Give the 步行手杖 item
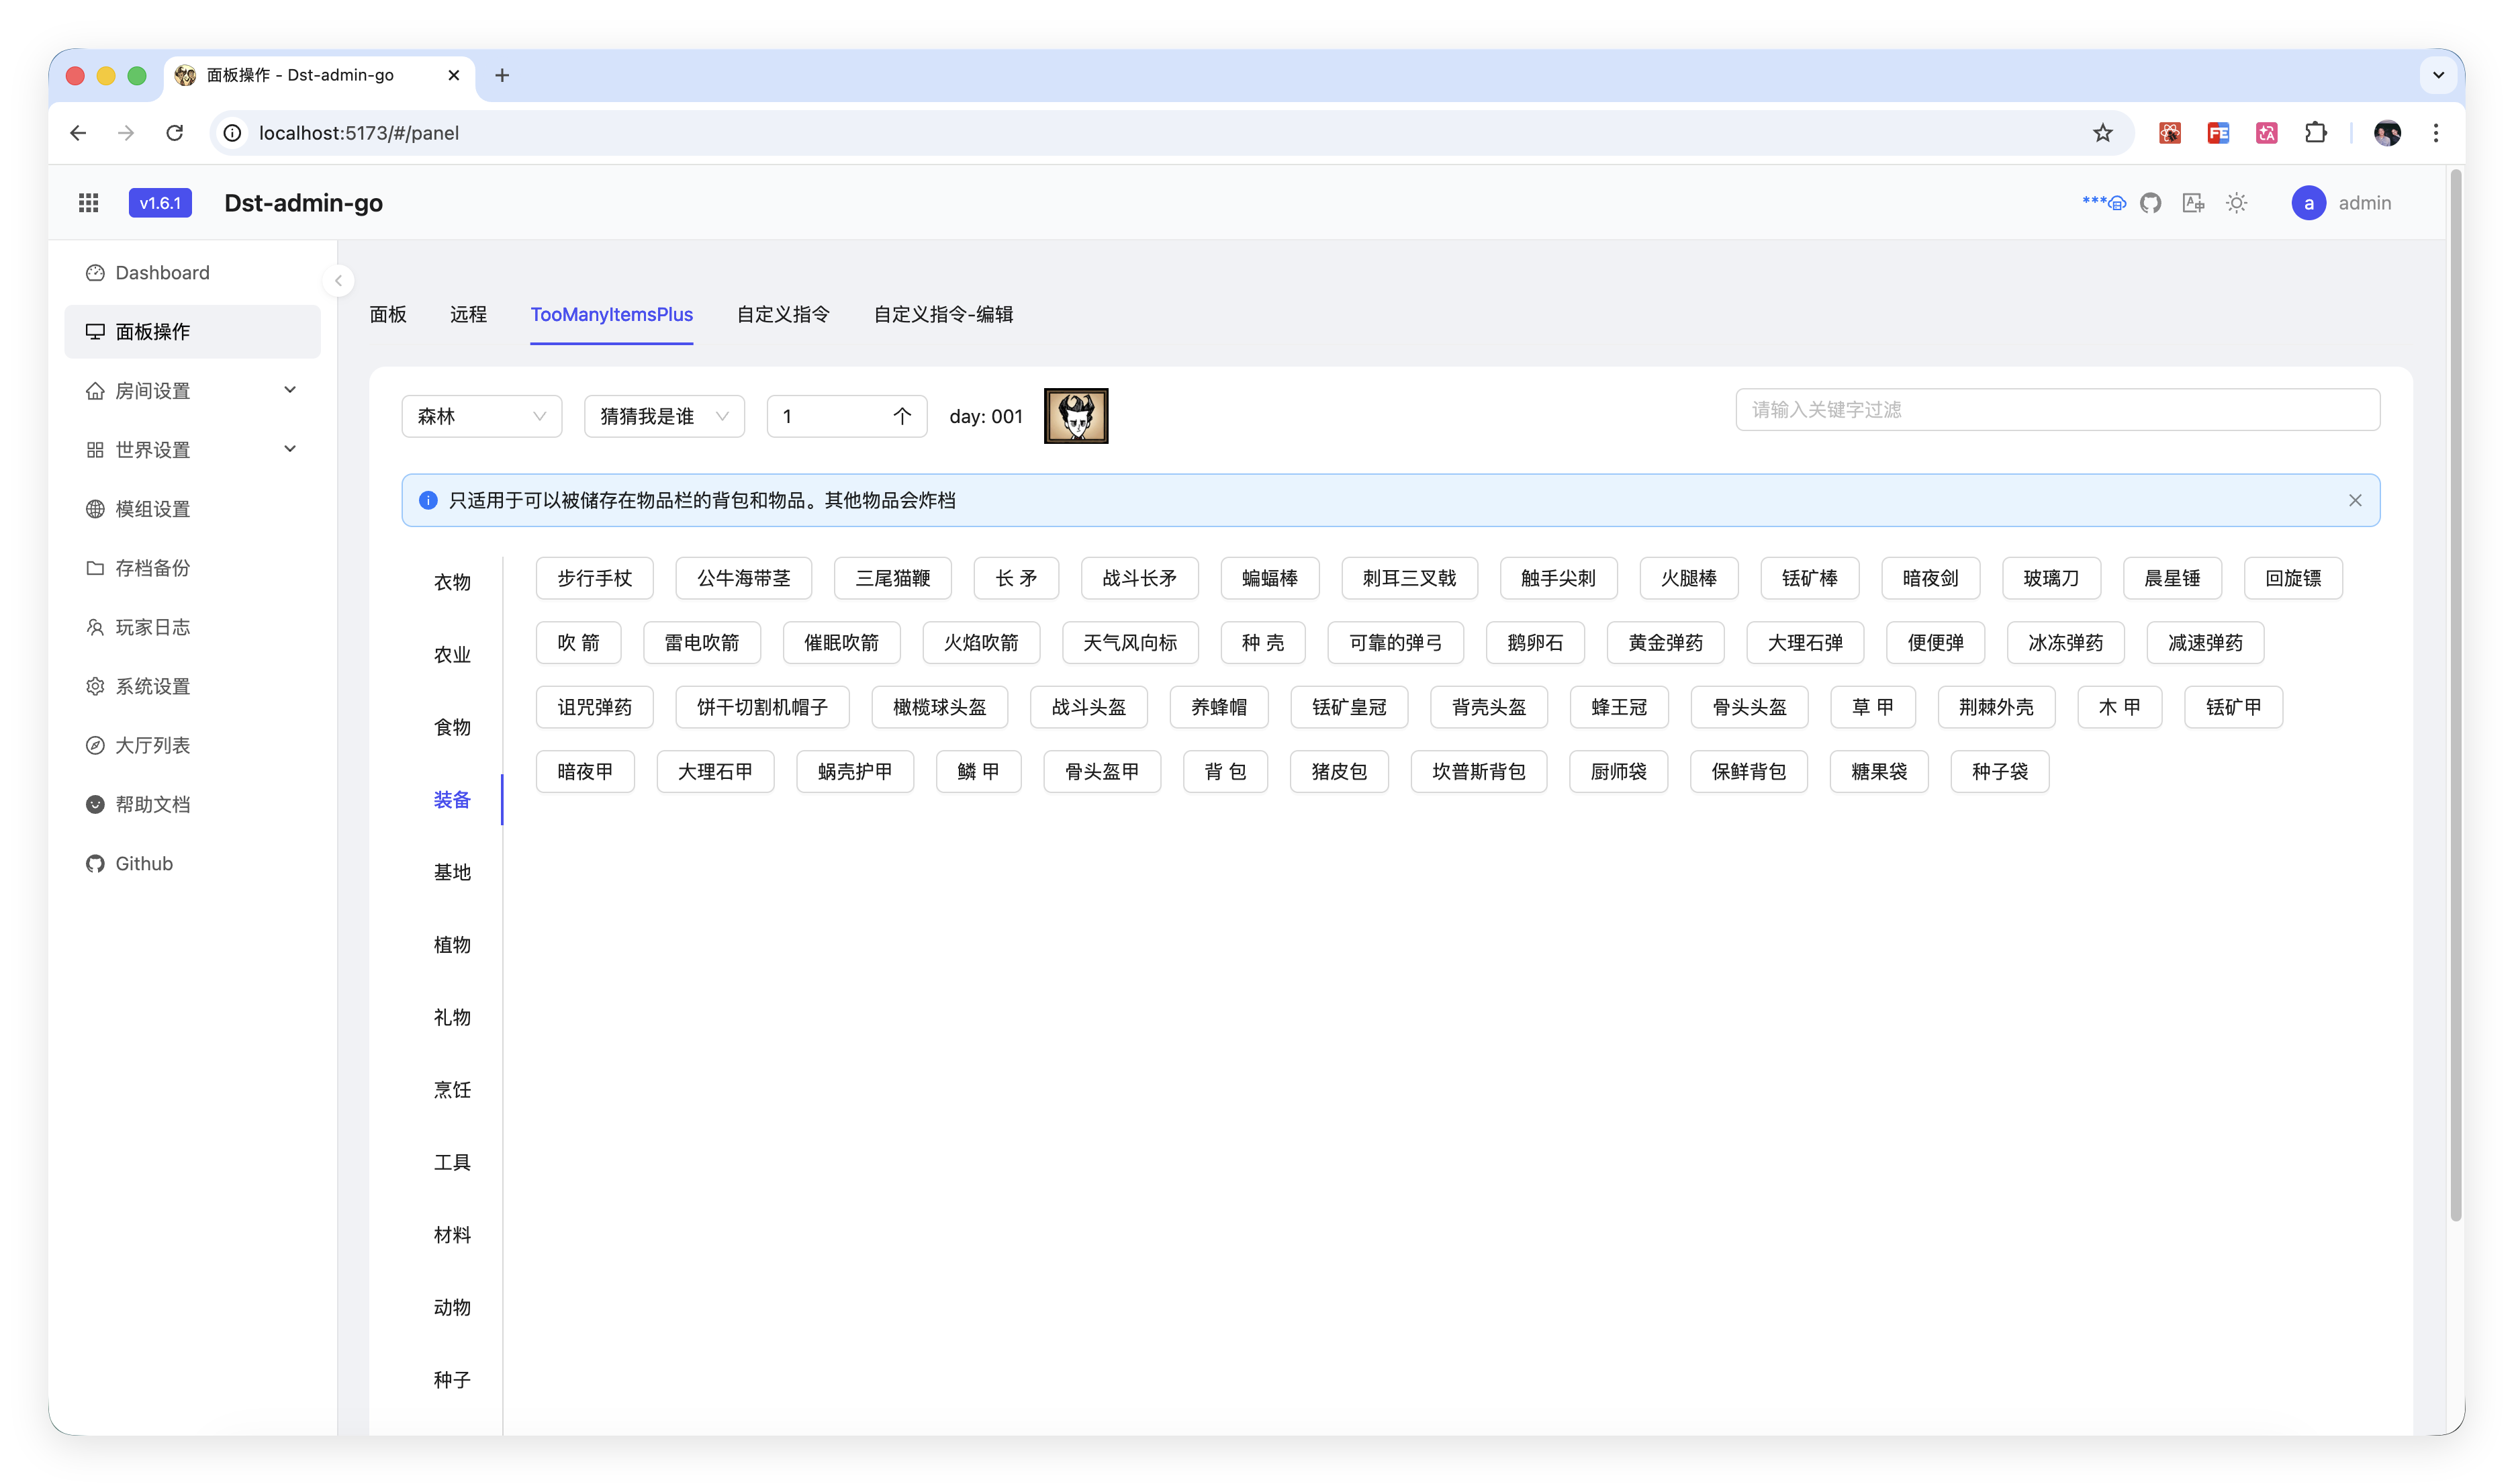The height and width of the screenshot is (1484, 2514). pos(594,578)
